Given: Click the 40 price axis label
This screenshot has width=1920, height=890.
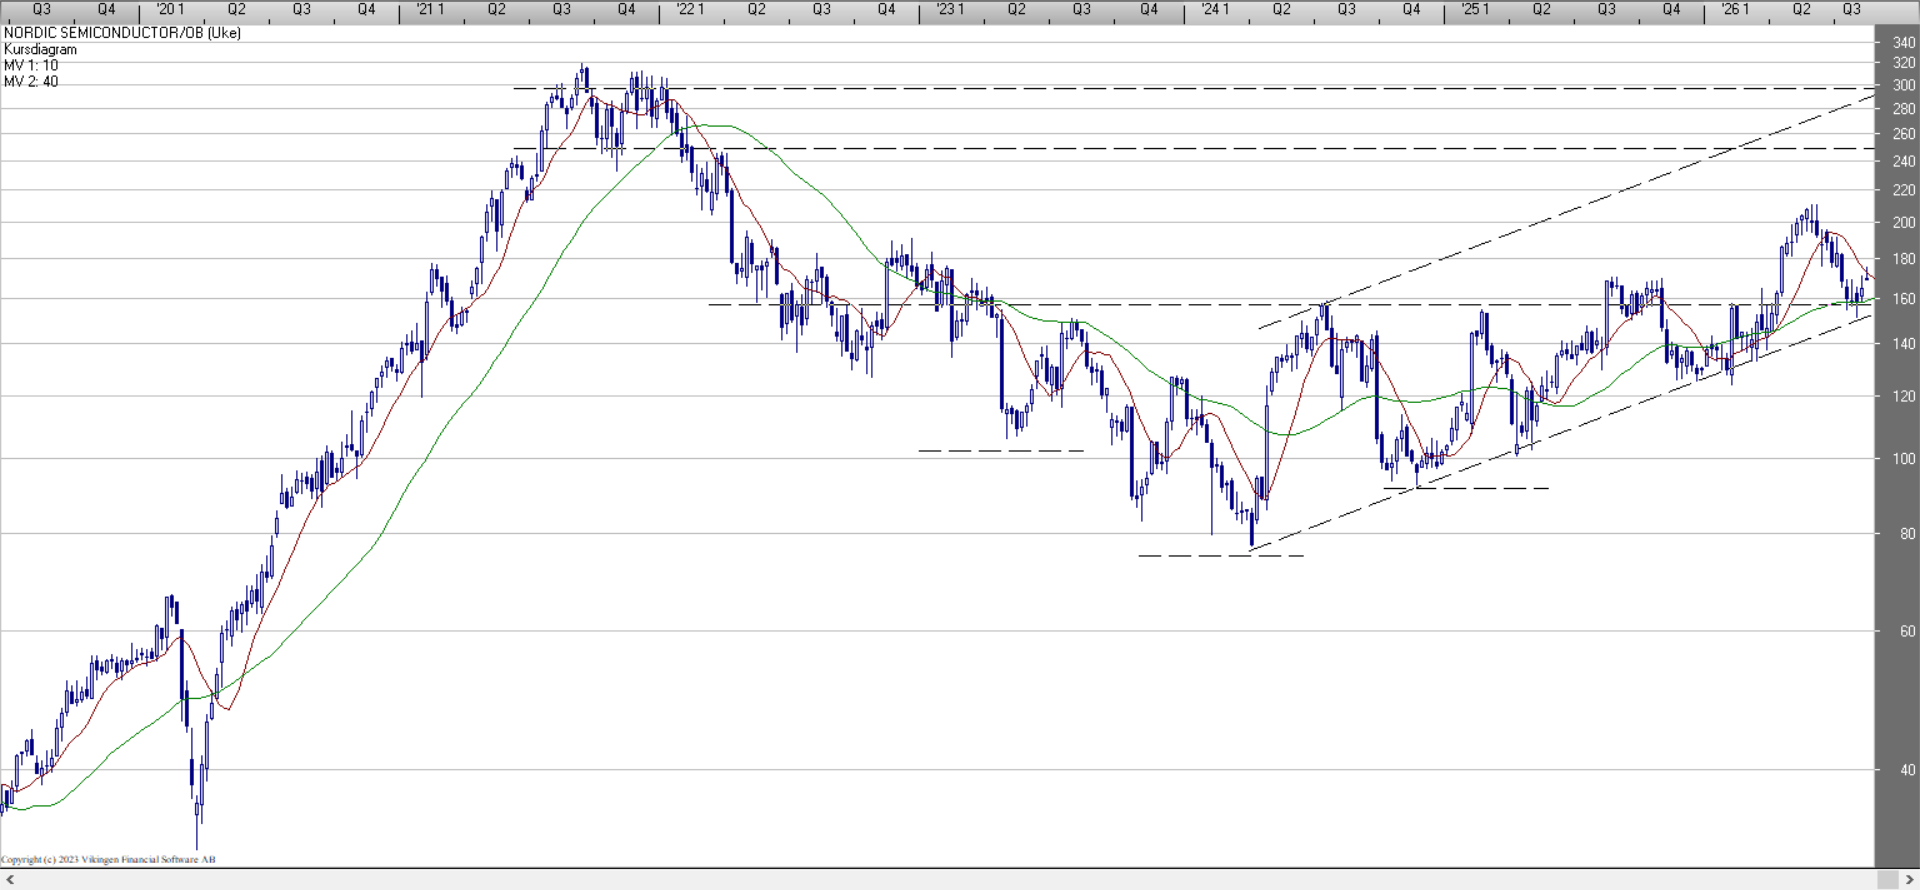Looking at the screenshot, I should tap(1907, 770).
